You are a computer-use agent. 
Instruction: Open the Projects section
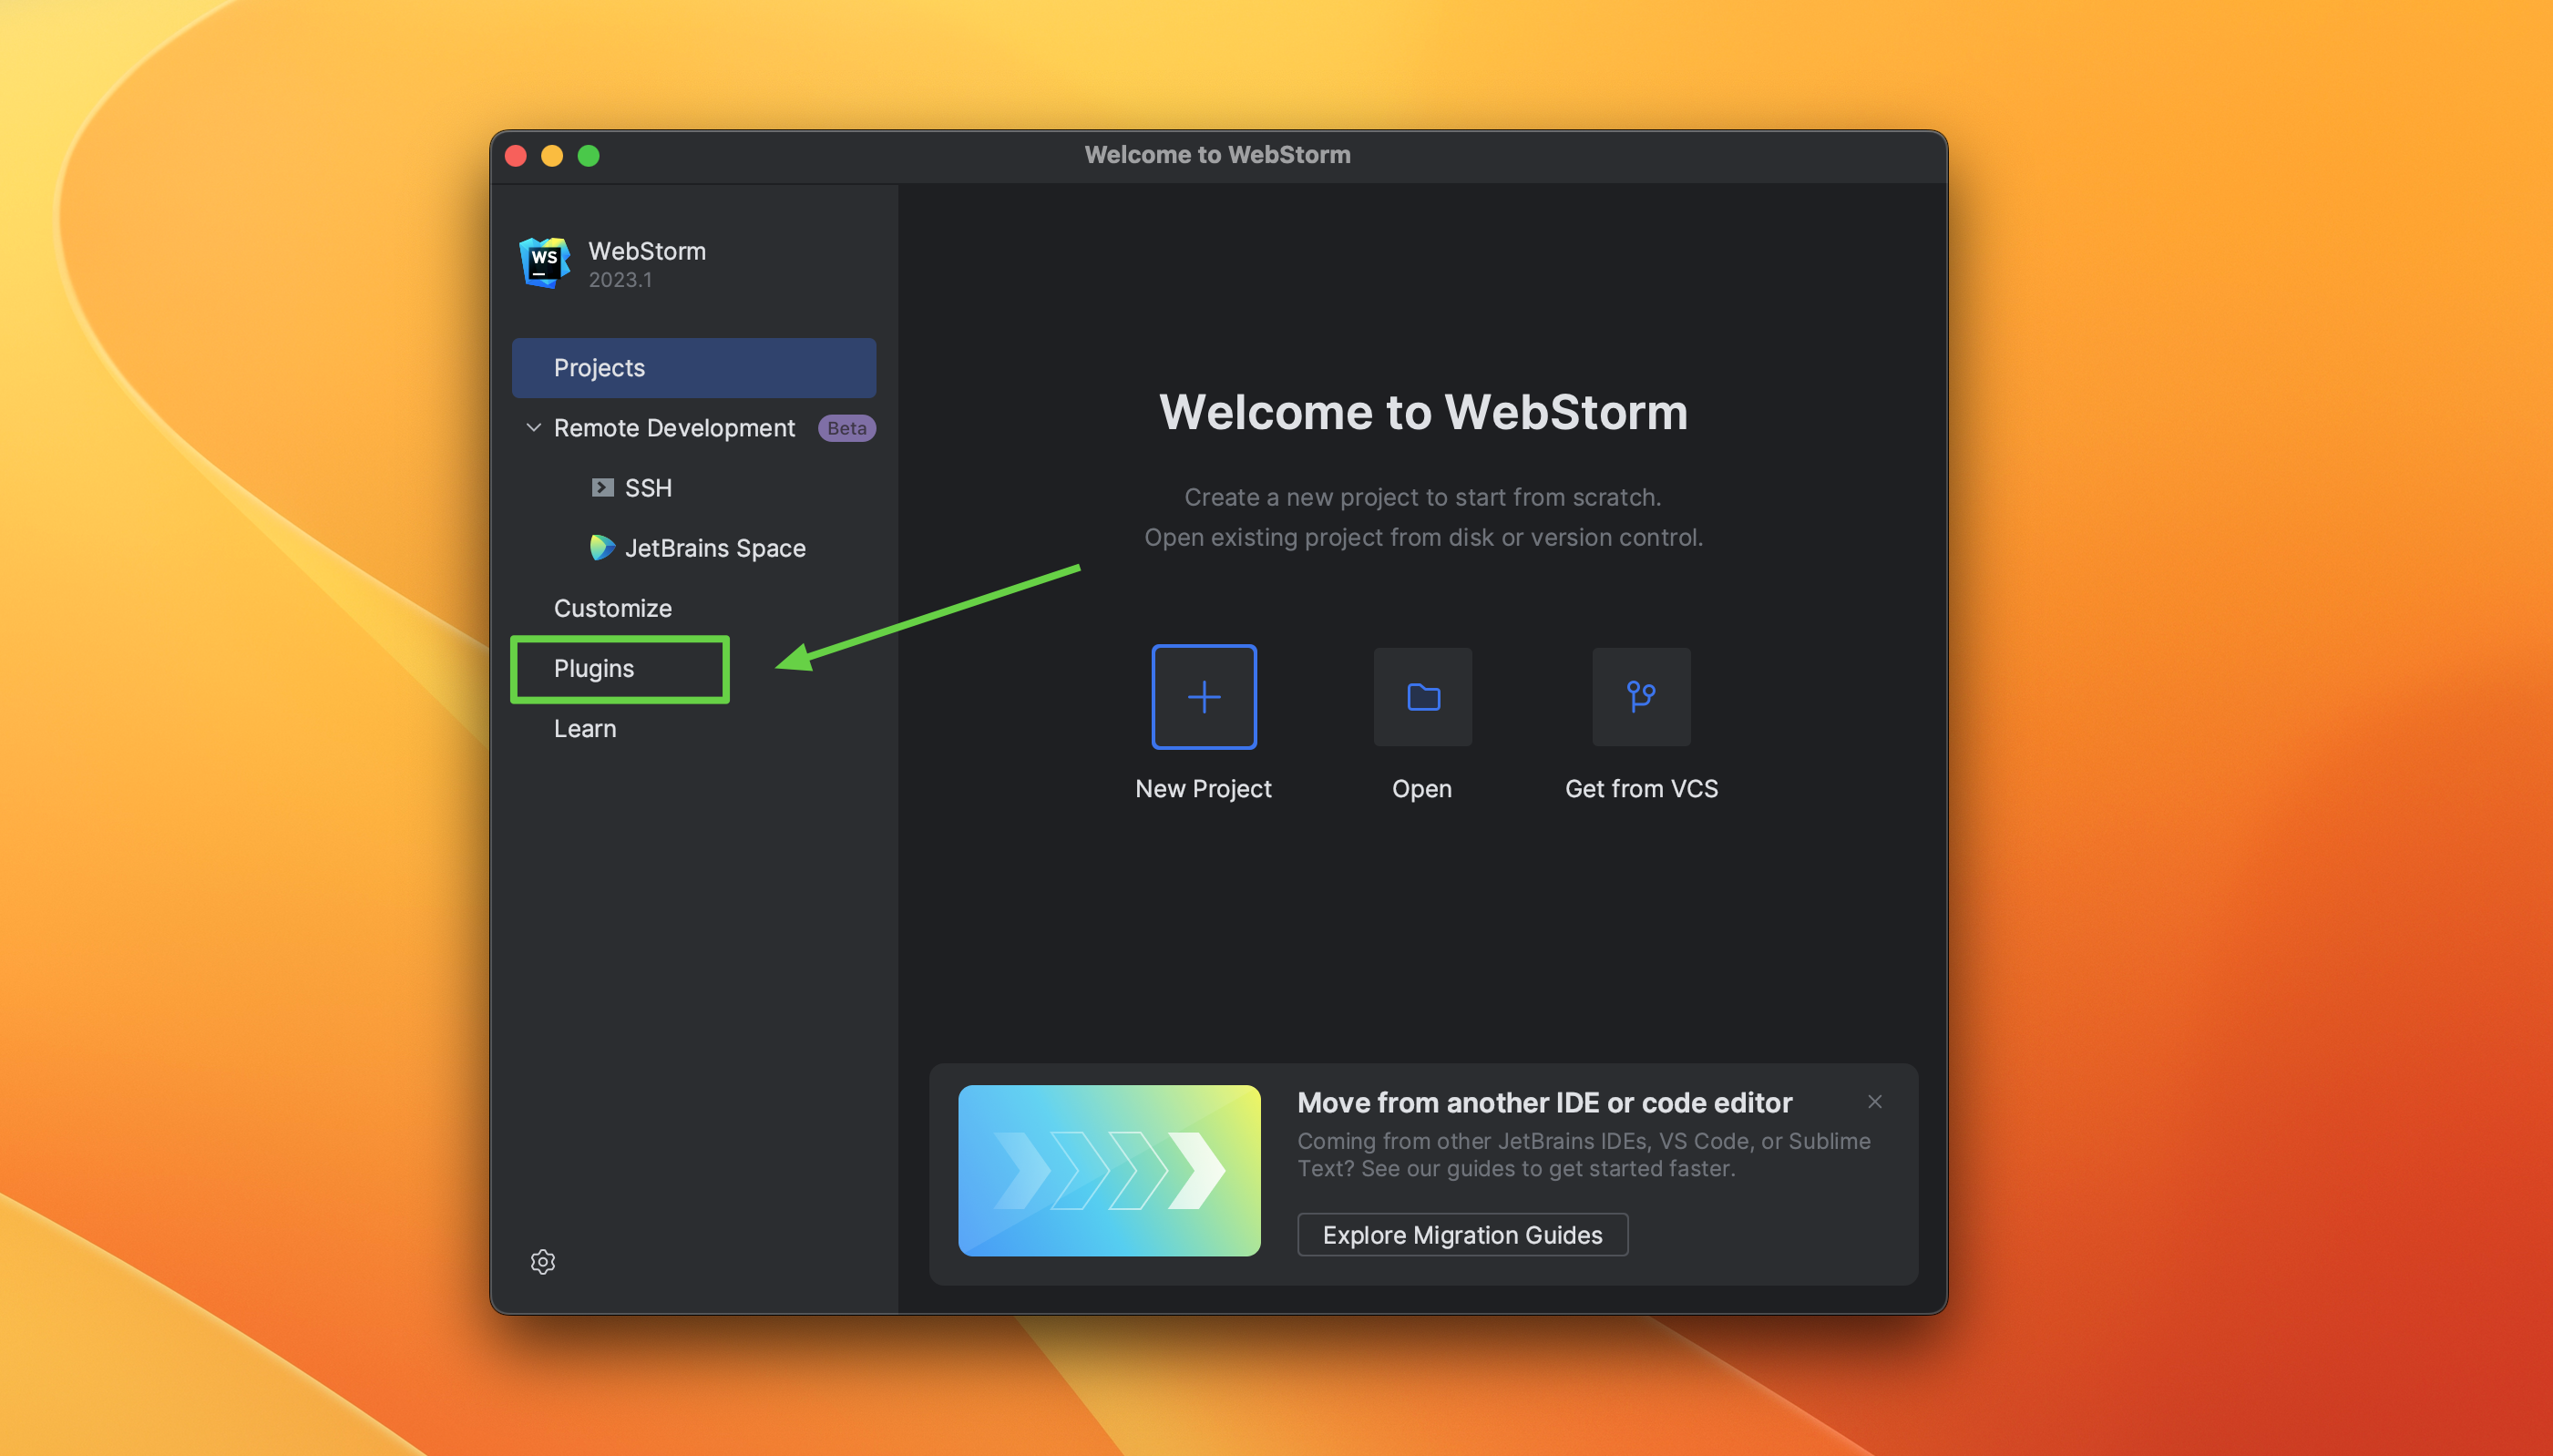click(x=693, y=367)
